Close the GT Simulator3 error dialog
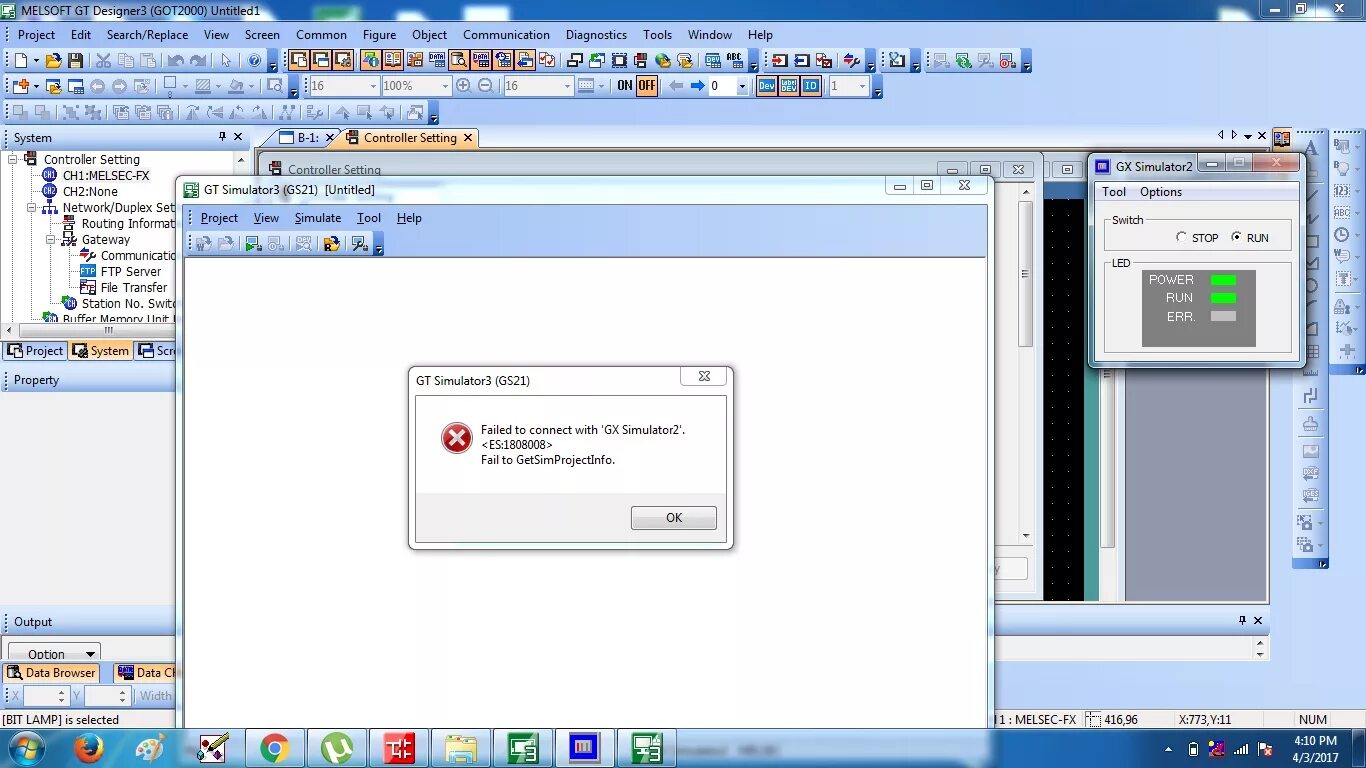 point(704,376)
